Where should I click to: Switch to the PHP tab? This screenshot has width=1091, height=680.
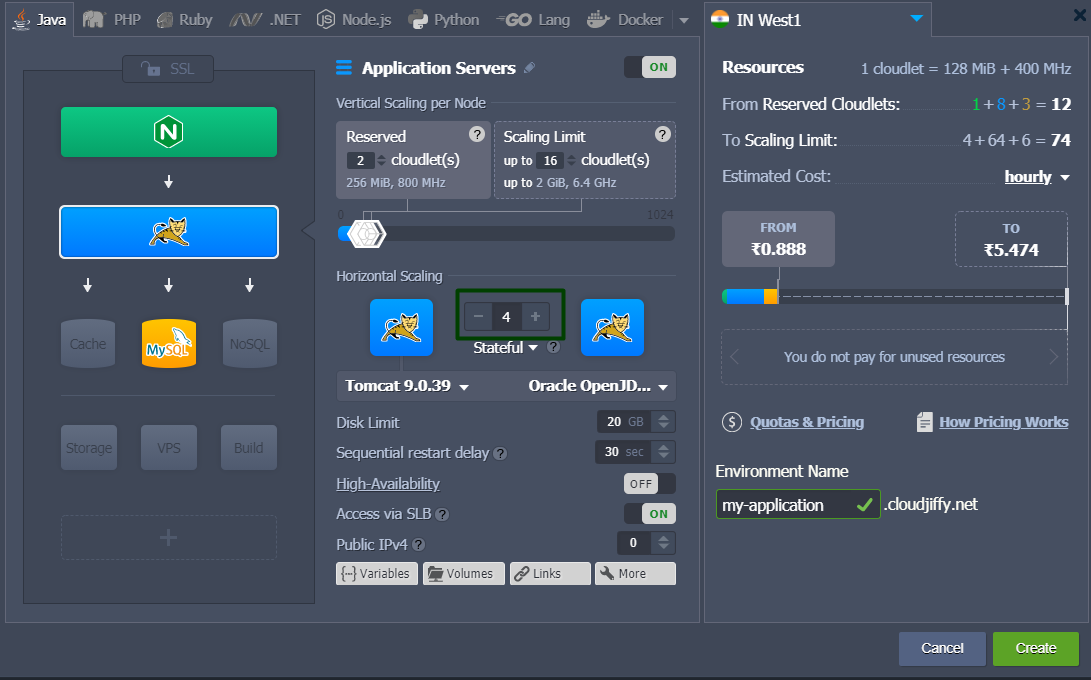pyautogui.click(x=112, y=19)
